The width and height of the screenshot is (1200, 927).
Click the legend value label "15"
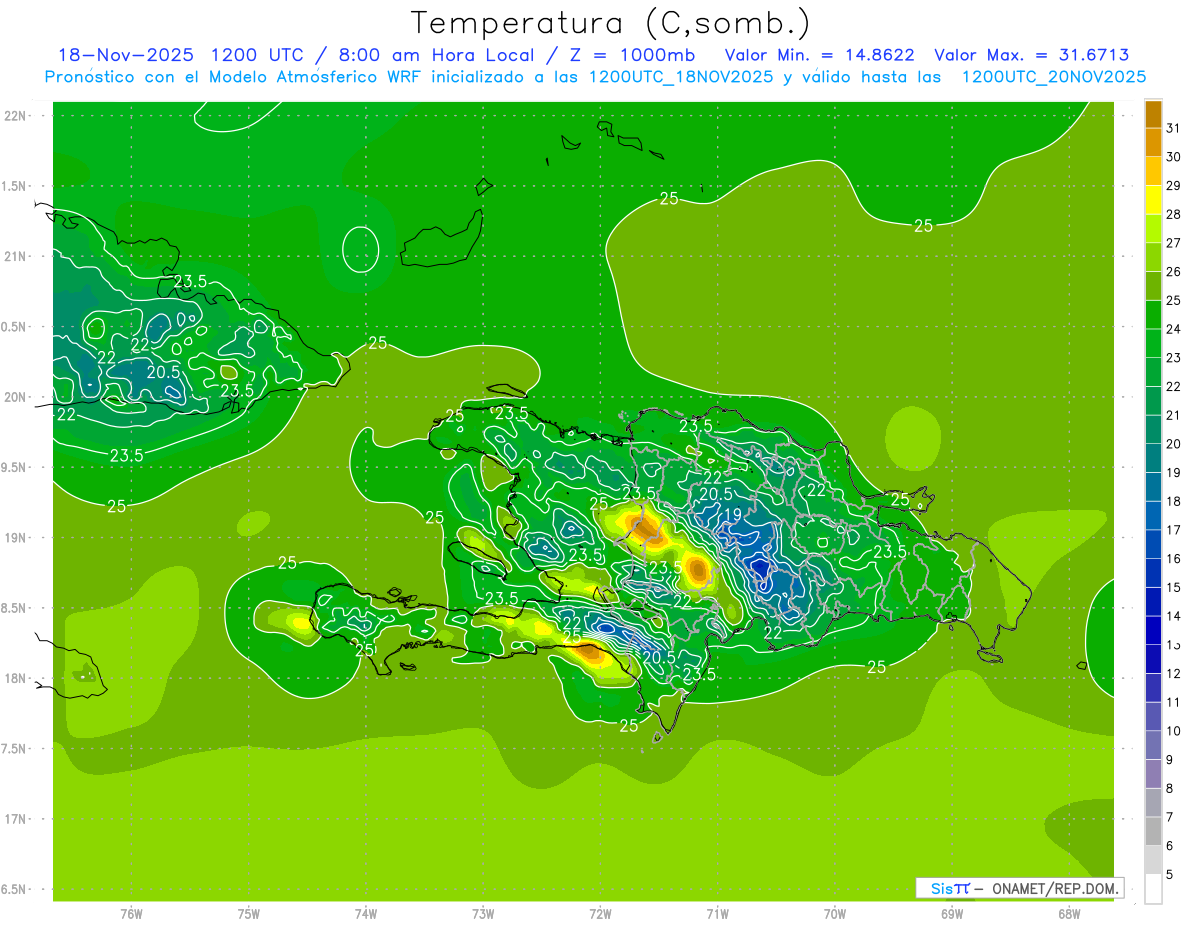[1173, 588]
